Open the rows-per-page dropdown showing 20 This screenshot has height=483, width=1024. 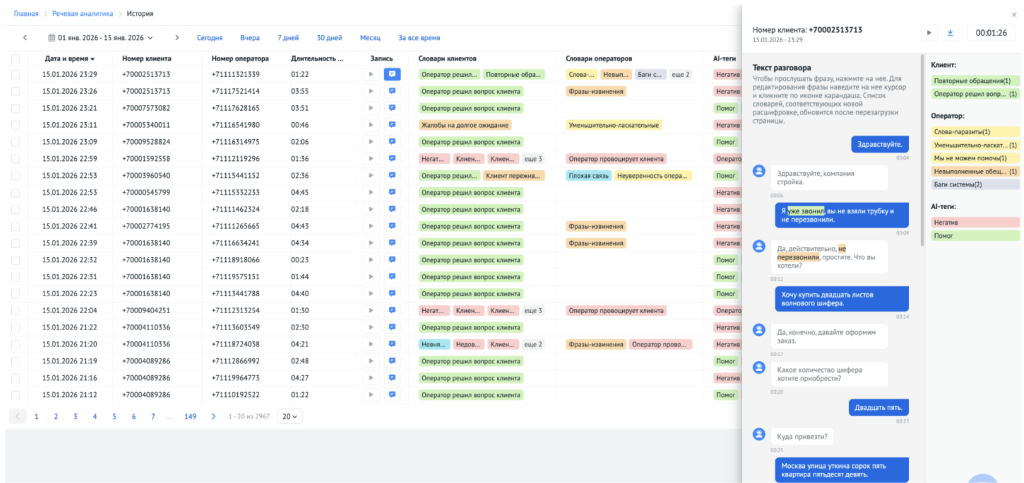(x=290, y=416)
